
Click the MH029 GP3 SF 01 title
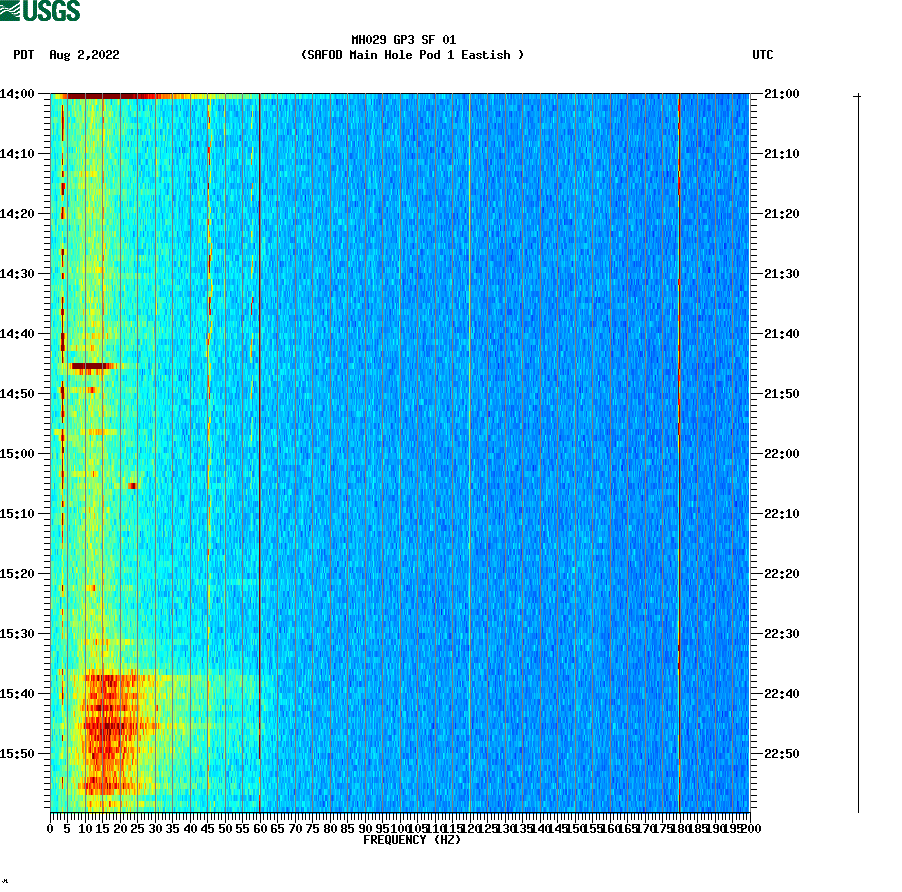coord(402,42)
